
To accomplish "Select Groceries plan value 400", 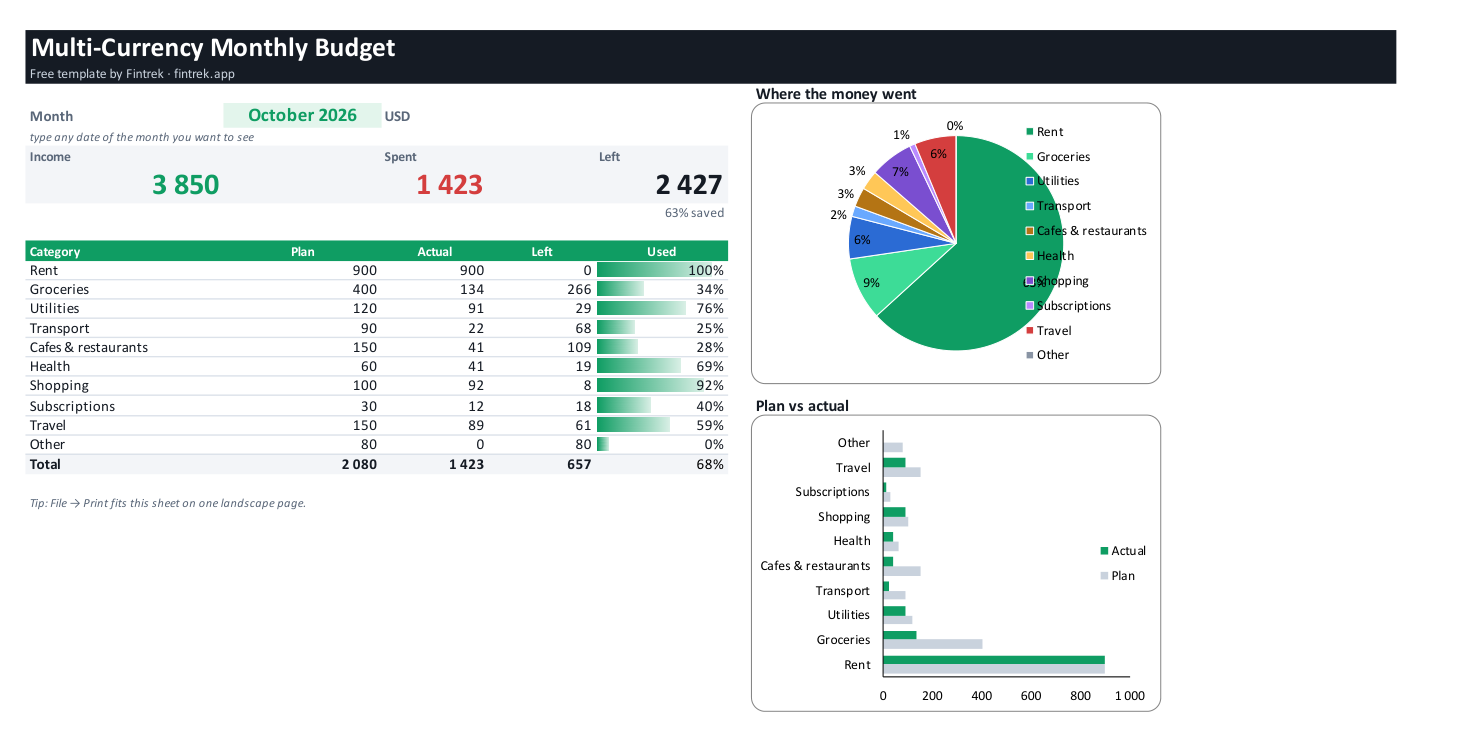I will coord(365,289).
